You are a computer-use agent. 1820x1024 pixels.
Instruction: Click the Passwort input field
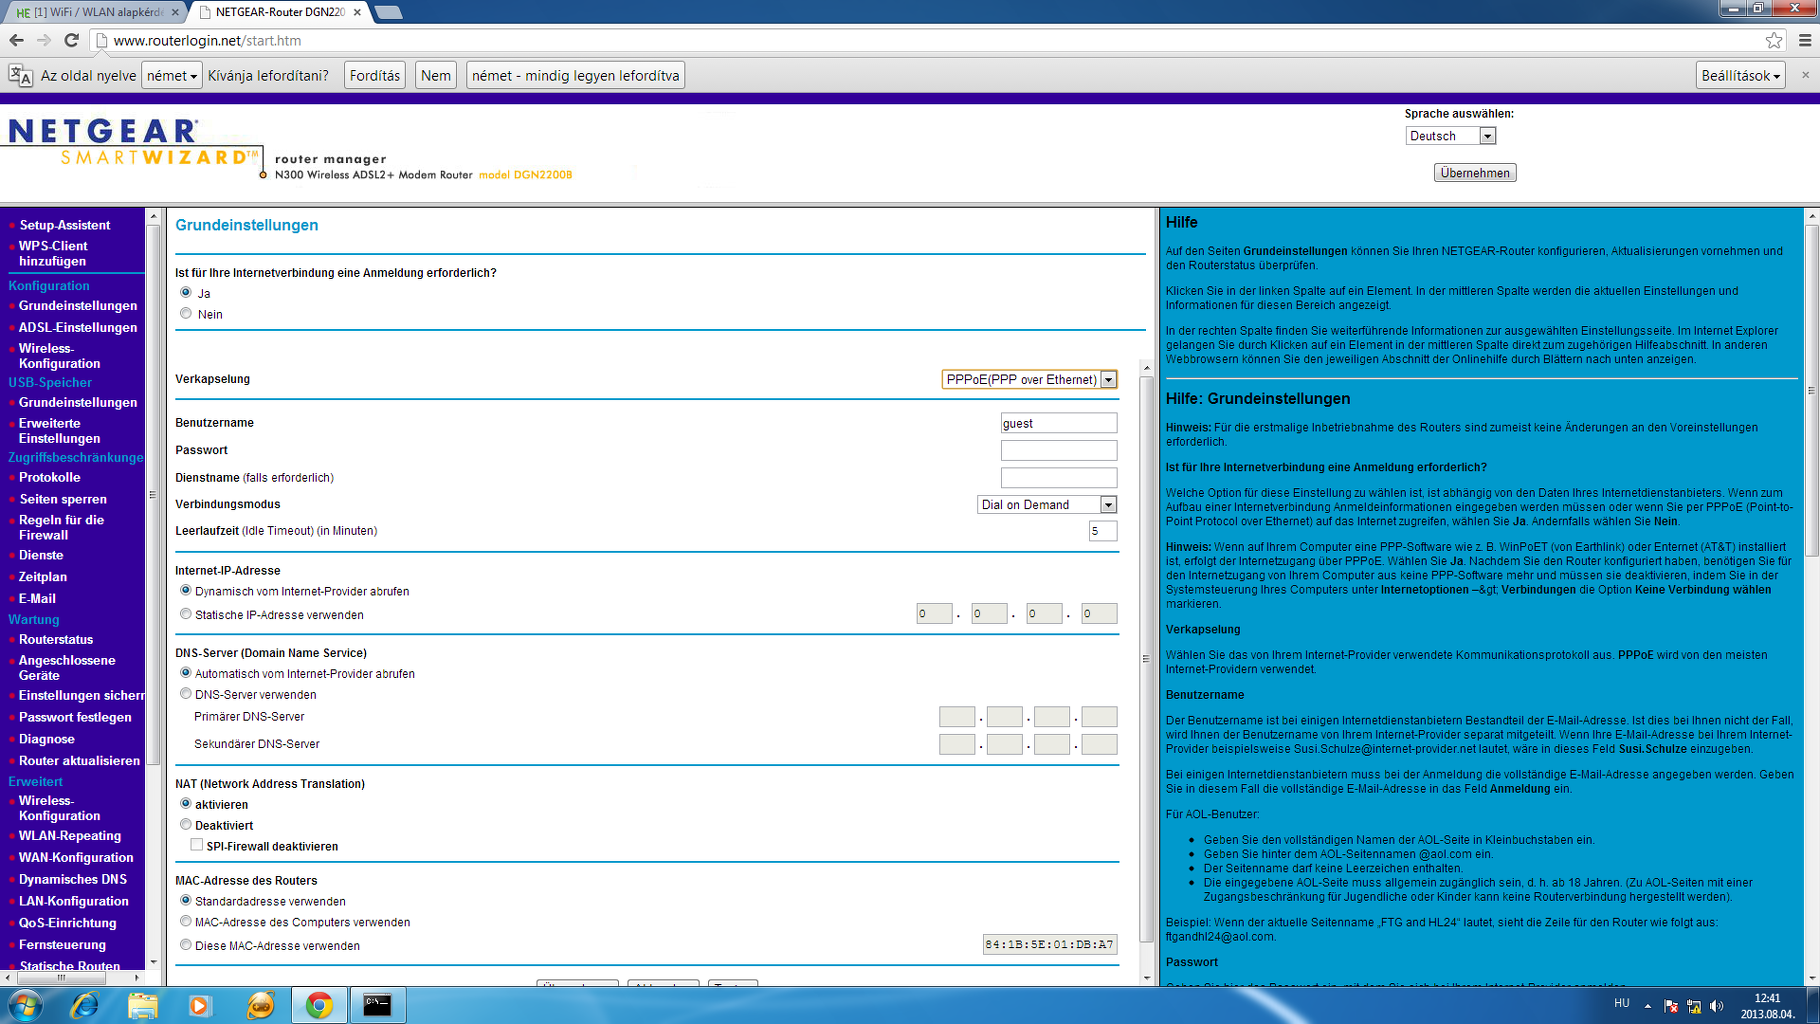[1059, 450]
